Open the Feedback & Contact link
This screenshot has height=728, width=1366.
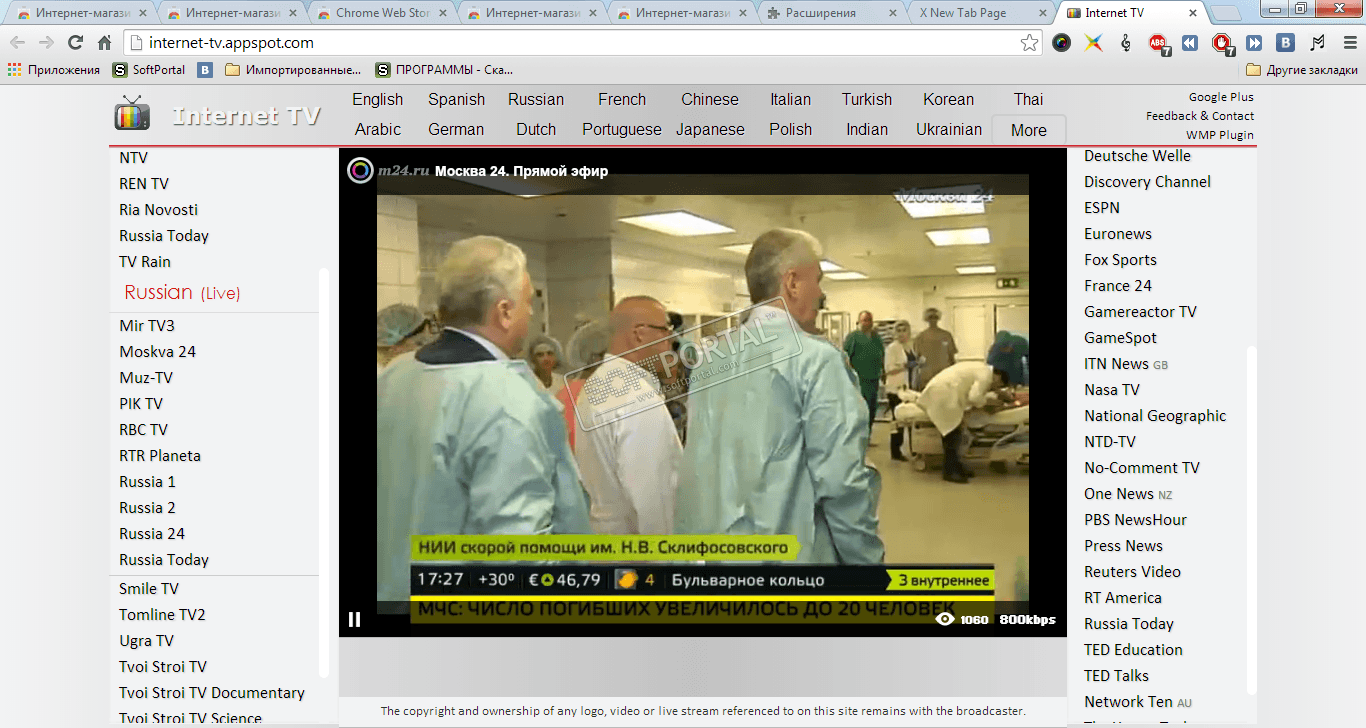pyautogui.click(x=1200, y=116)
